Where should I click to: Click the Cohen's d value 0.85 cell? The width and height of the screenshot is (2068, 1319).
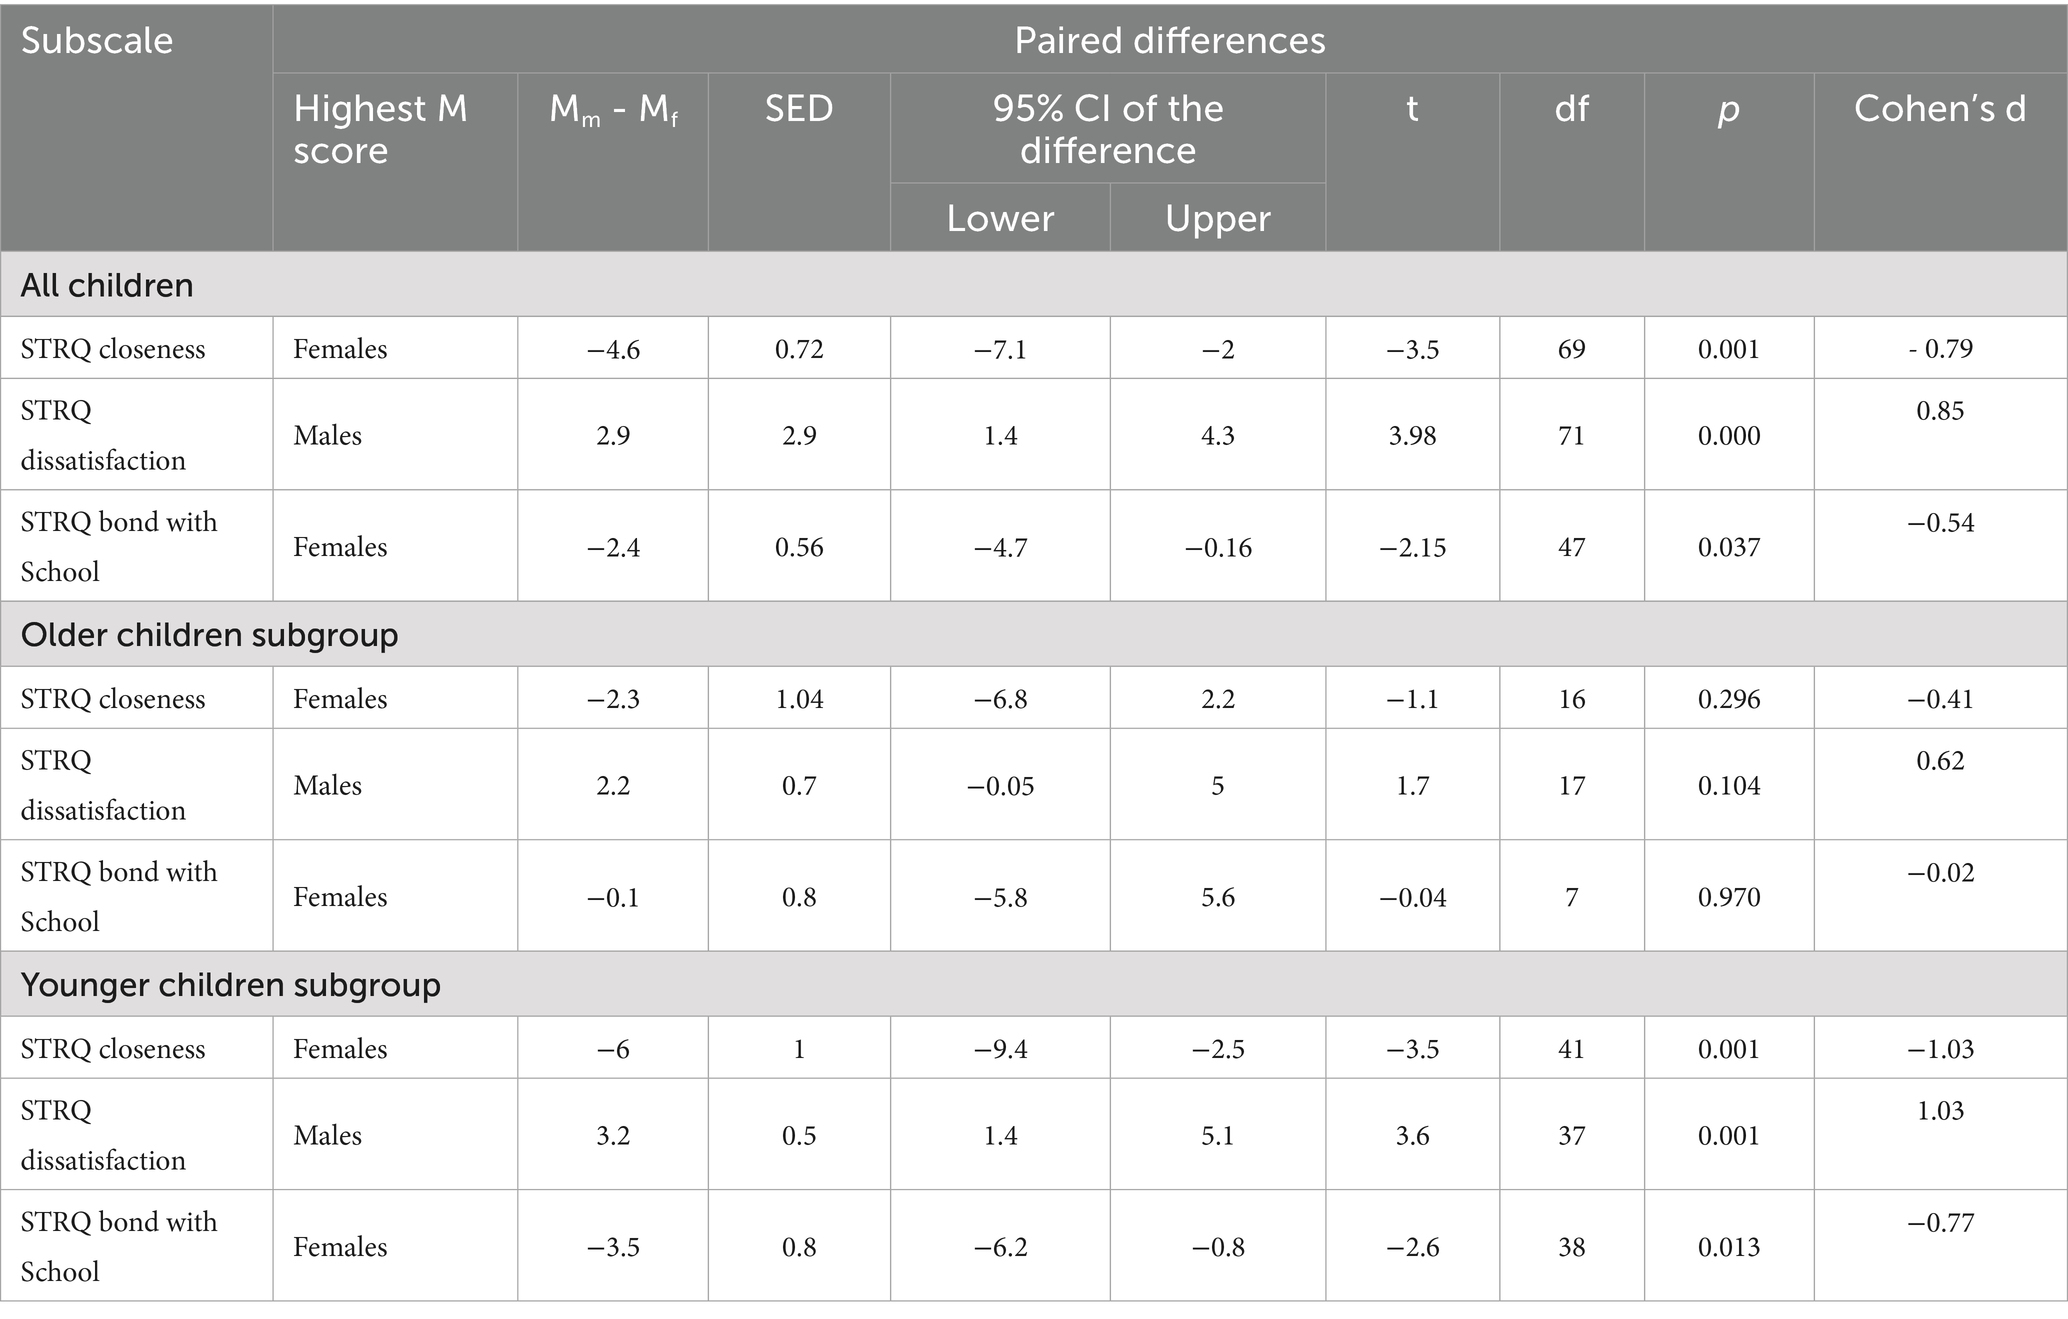[1939, 411]
